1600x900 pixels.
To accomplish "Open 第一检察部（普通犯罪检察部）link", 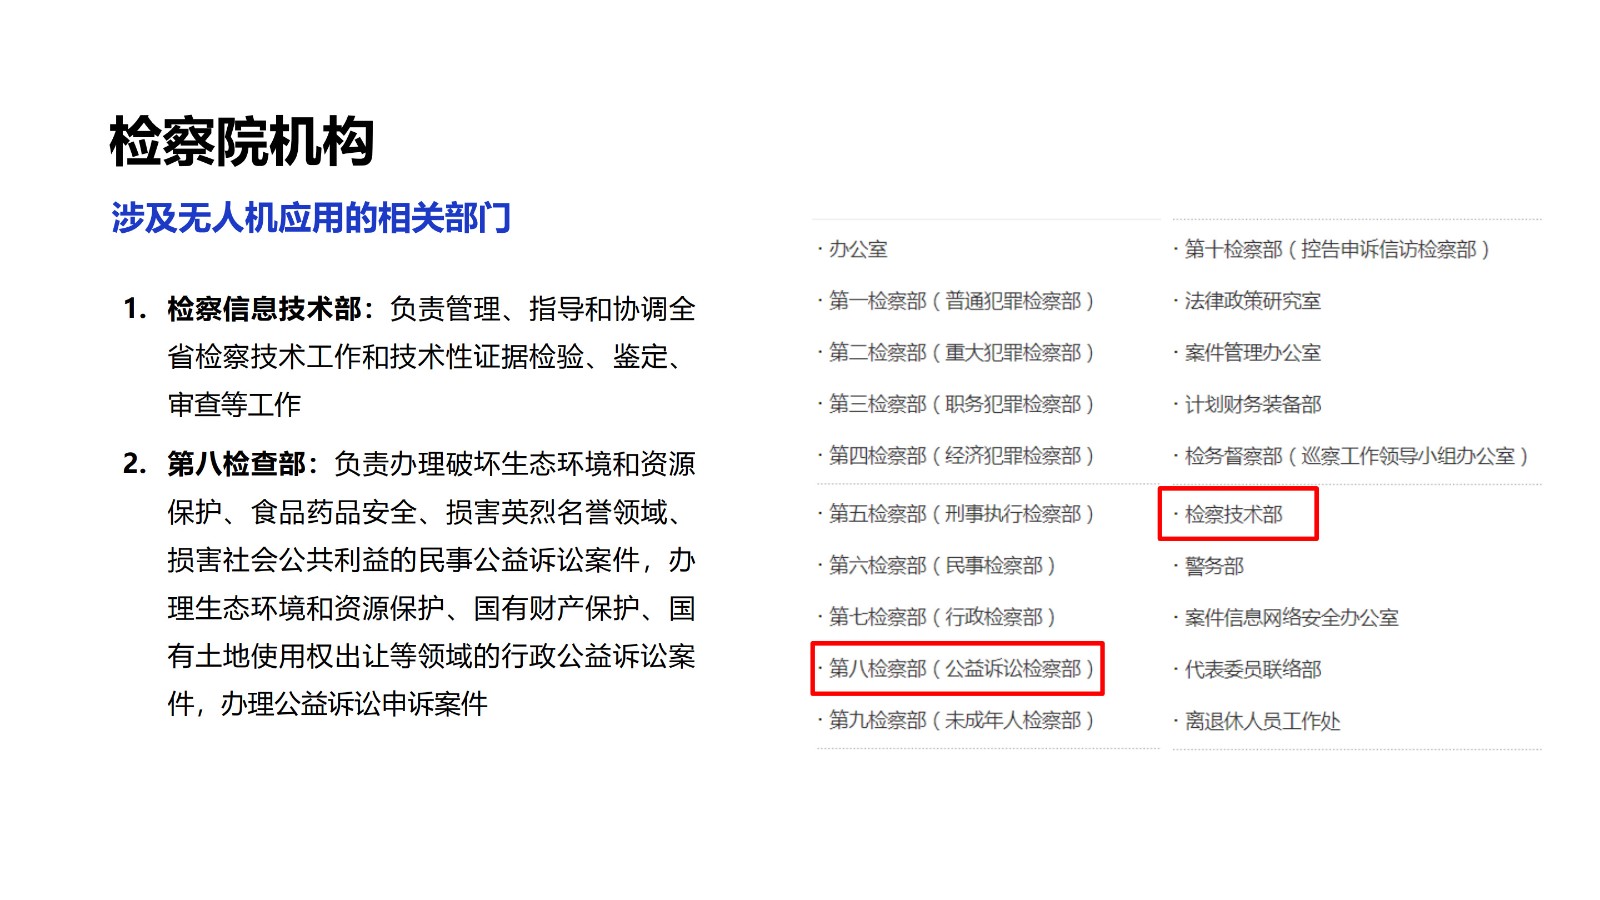I will (960, 301).
